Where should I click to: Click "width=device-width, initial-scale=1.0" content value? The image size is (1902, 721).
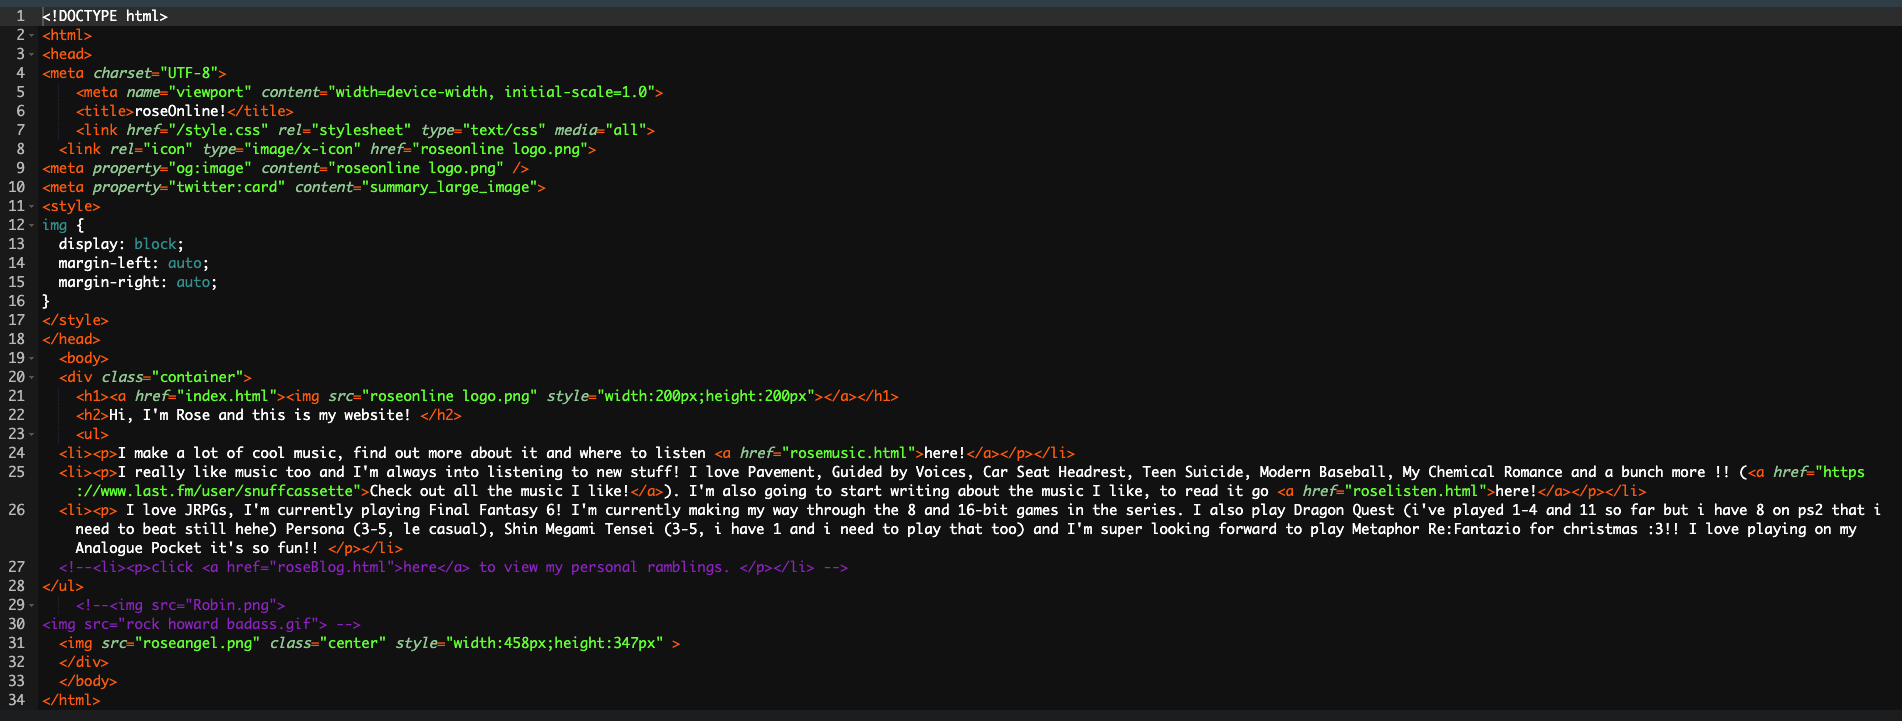point(491,92)
